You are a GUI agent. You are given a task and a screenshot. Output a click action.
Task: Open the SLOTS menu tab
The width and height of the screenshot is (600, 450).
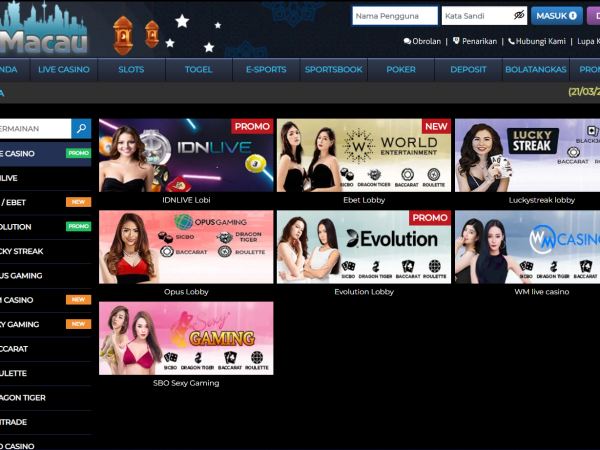[x=131, y=70]
